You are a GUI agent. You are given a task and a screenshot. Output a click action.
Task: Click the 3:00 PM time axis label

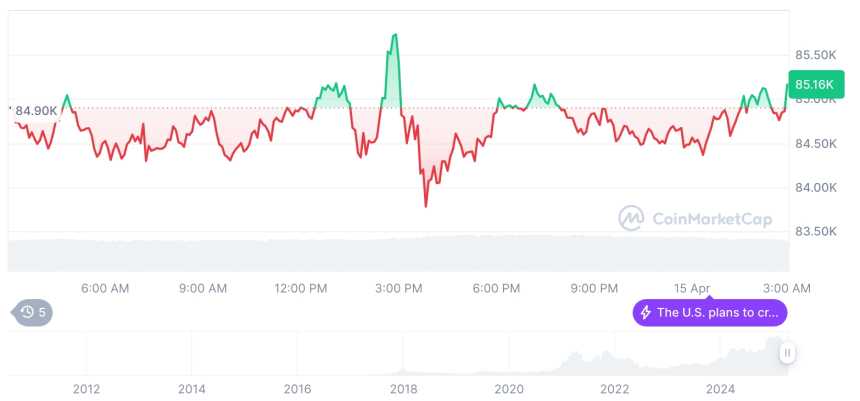coord(399,288)
